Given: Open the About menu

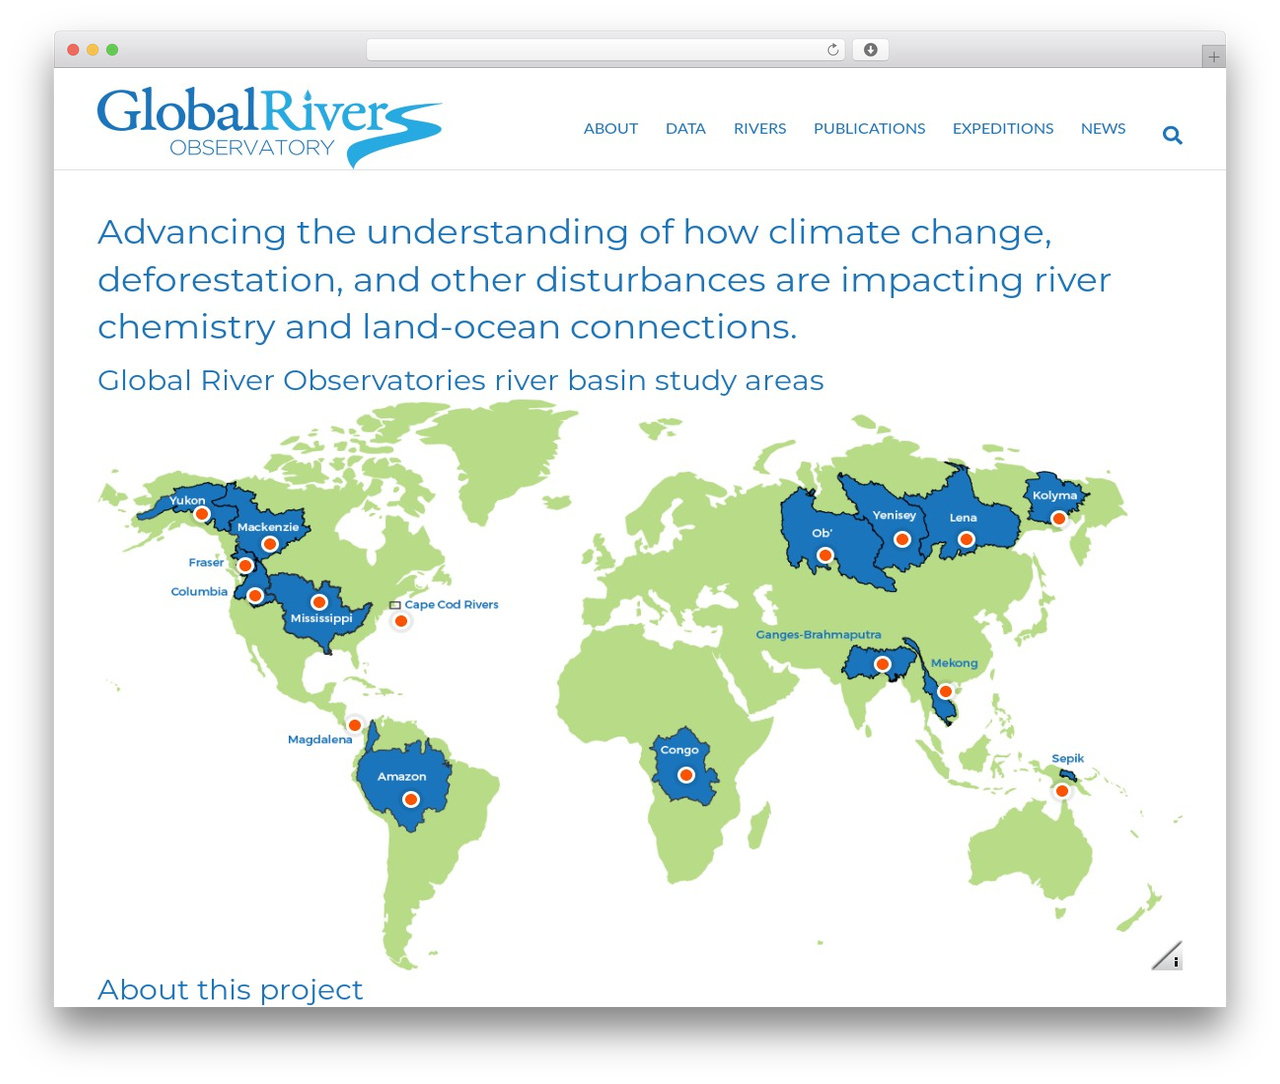Looking at the screenshot, I should [x=611, y=129].
